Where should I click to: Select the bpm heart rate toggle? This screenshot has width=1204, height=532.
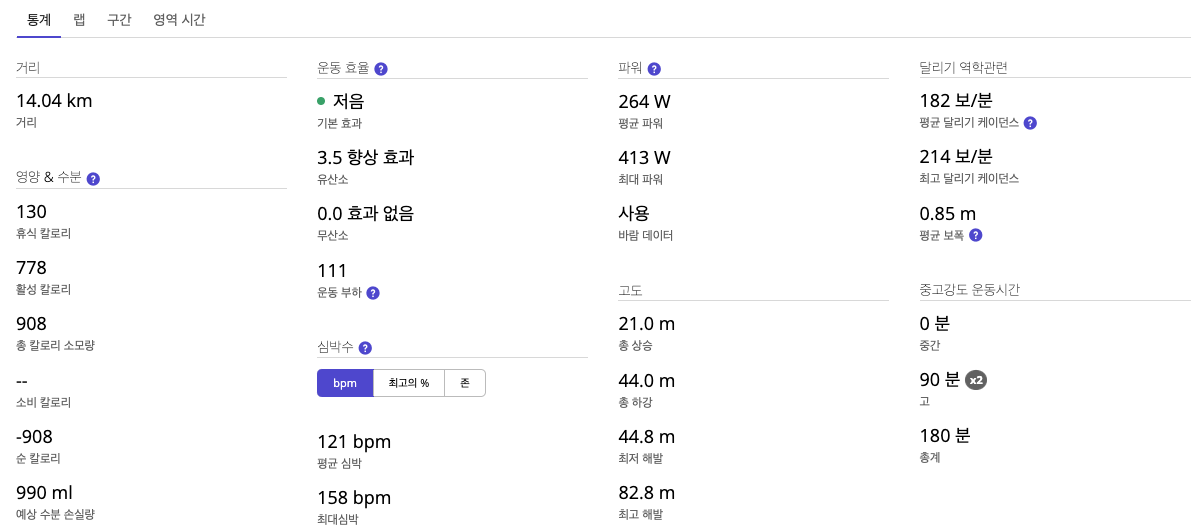tap(345, 383)
